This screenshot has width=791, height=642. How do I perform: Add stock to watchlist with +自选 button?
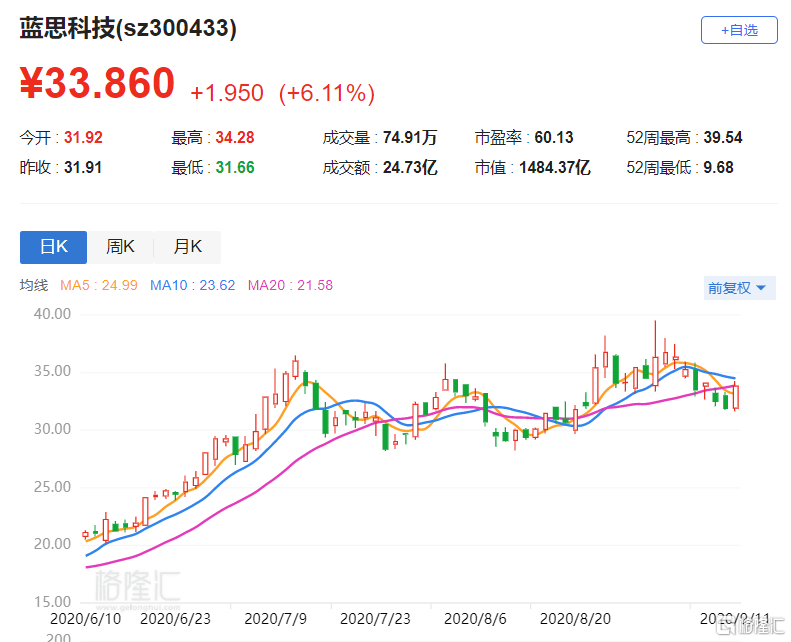[739, 30]
